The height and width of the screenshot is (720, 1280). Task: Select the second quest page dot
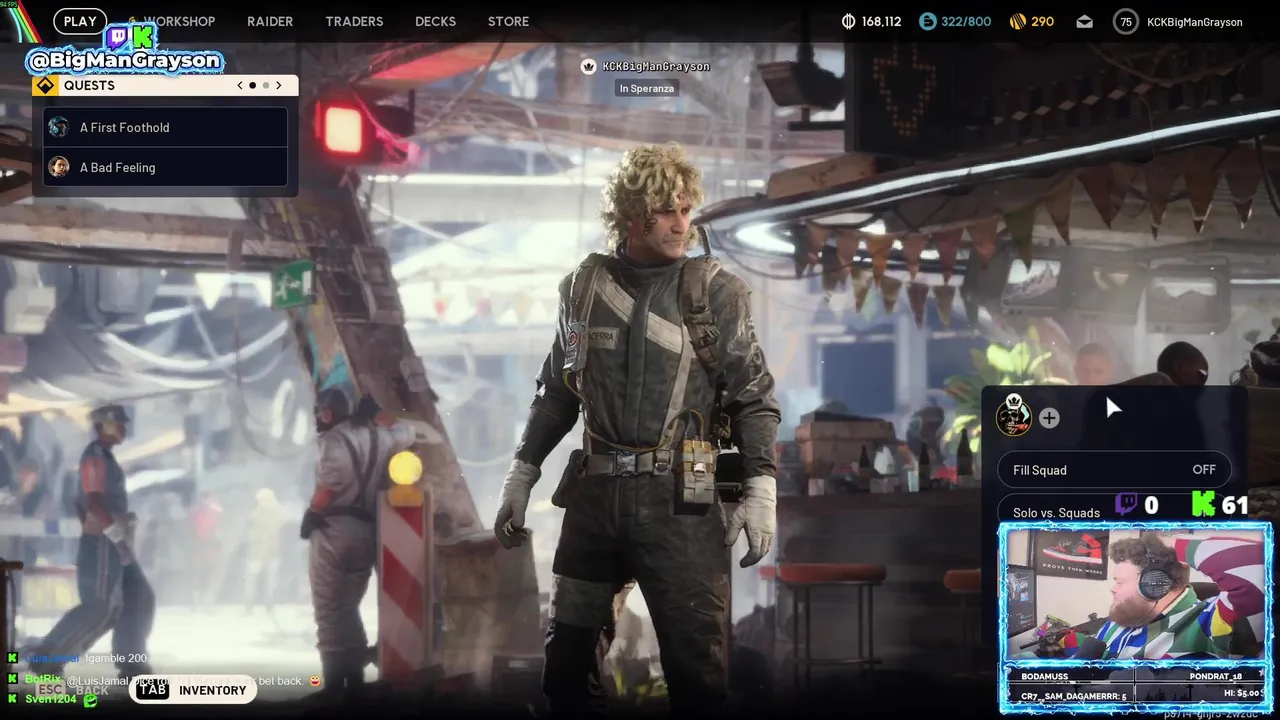265,85
